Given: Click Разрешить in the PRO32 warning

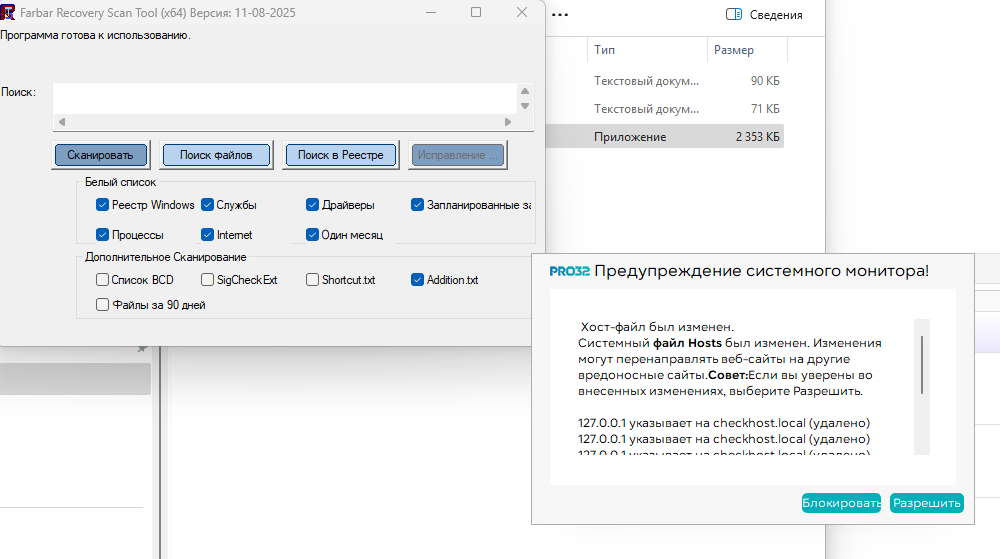Looking at the screenshot, I should click(x=927, y=503).
